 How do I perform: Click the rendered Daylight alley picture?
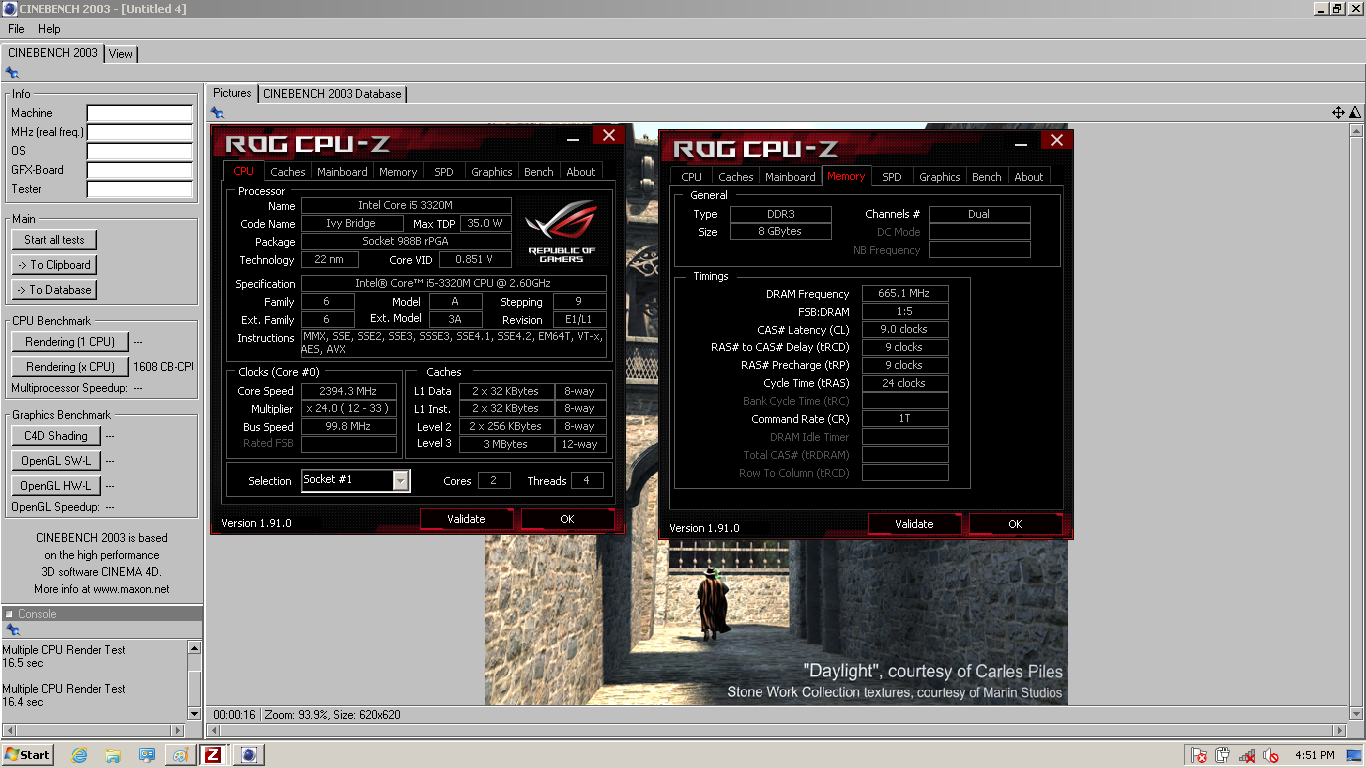[x=776, y=620]
